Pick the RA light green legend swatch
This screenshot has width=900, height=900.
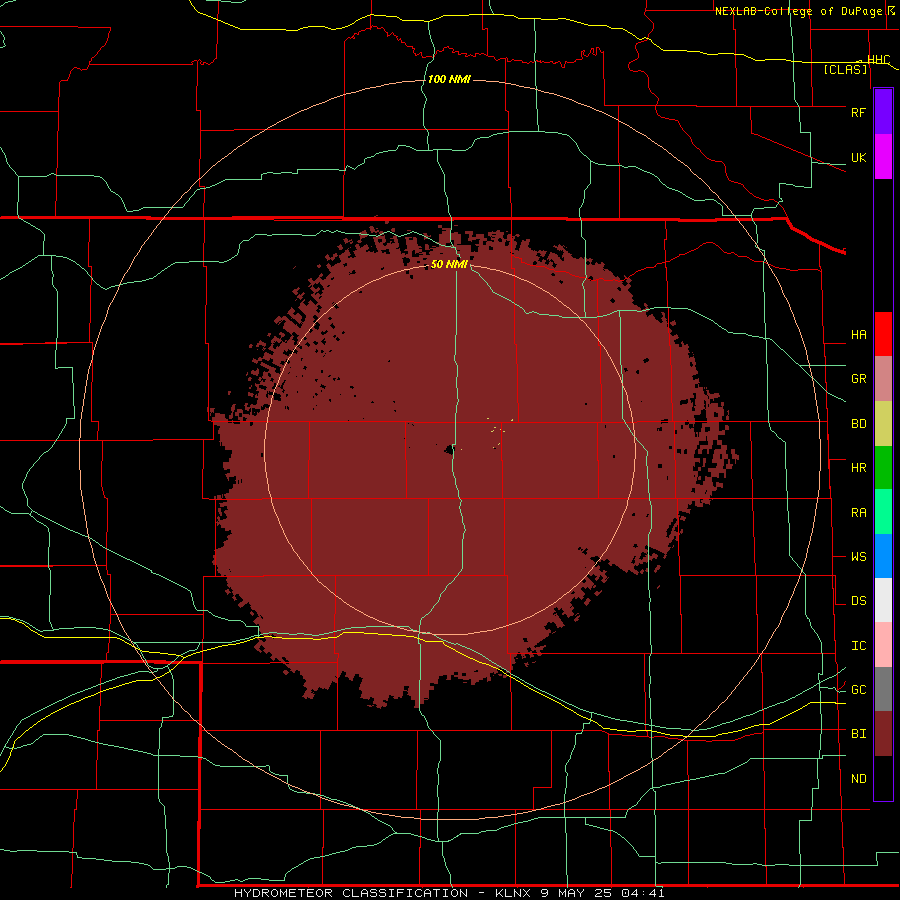[883, 512]
